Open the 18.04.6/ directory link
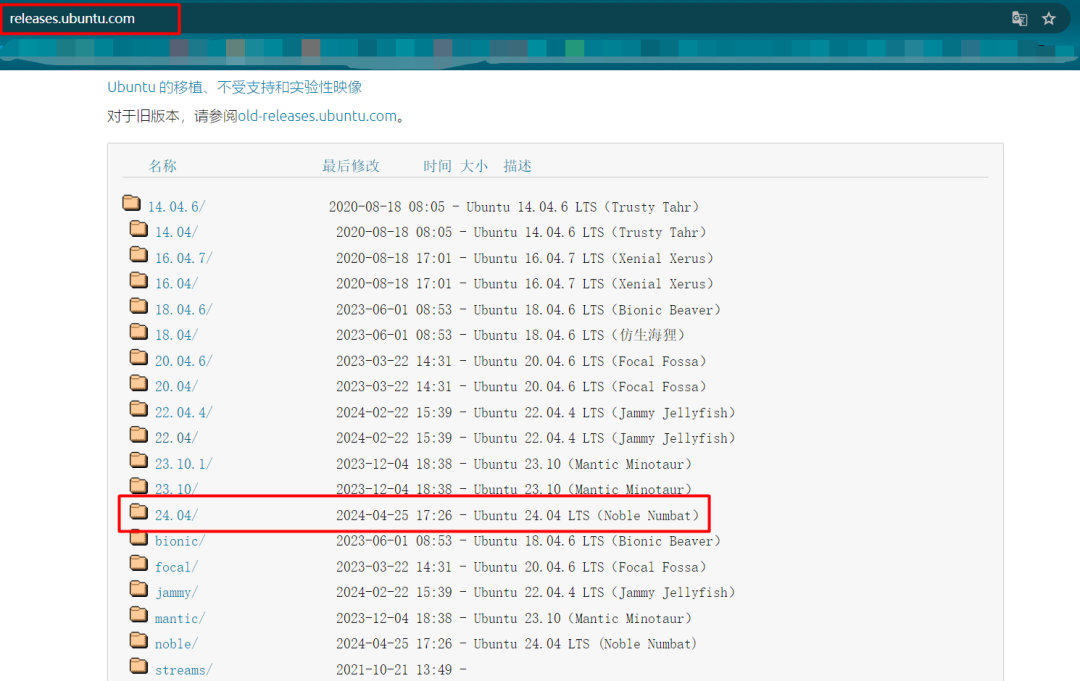The width and height of the screenshot is (1080, 681). pyautogui.click(x=184, y=310)
